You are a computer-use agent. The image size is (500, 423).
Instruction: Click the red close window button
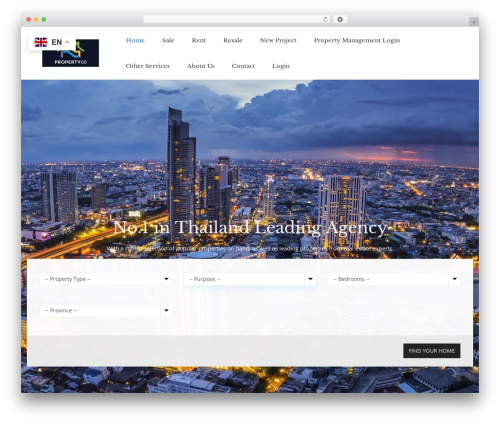[x=29, y=20]
